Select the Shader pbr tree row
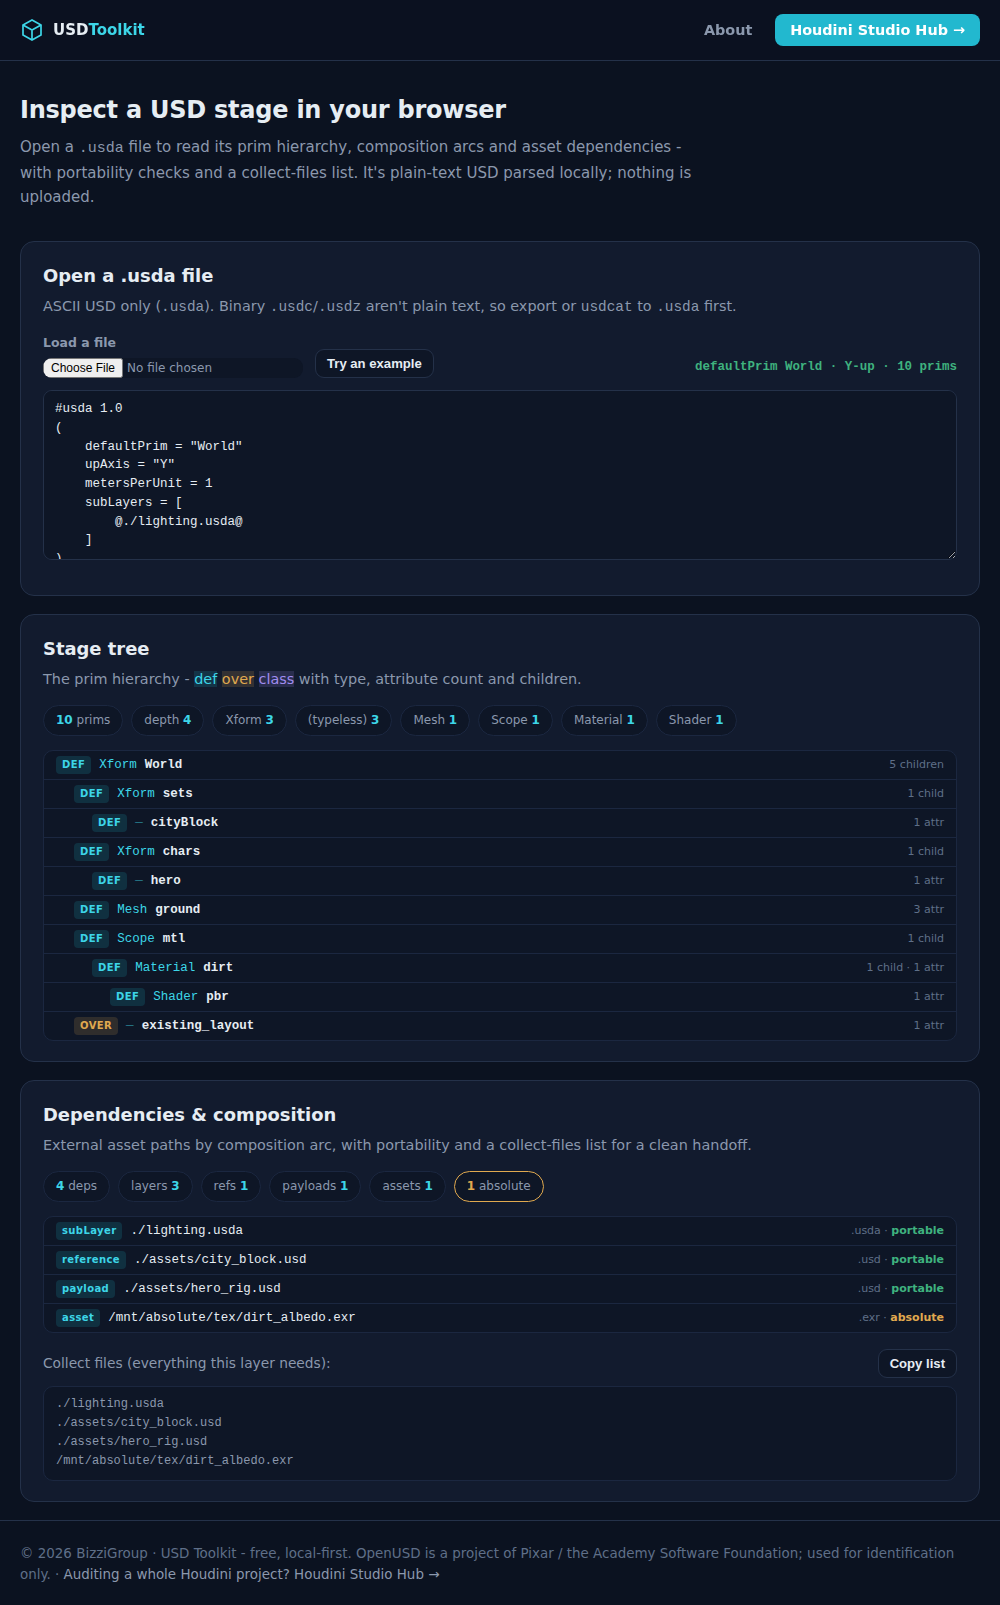 point(500,997)
